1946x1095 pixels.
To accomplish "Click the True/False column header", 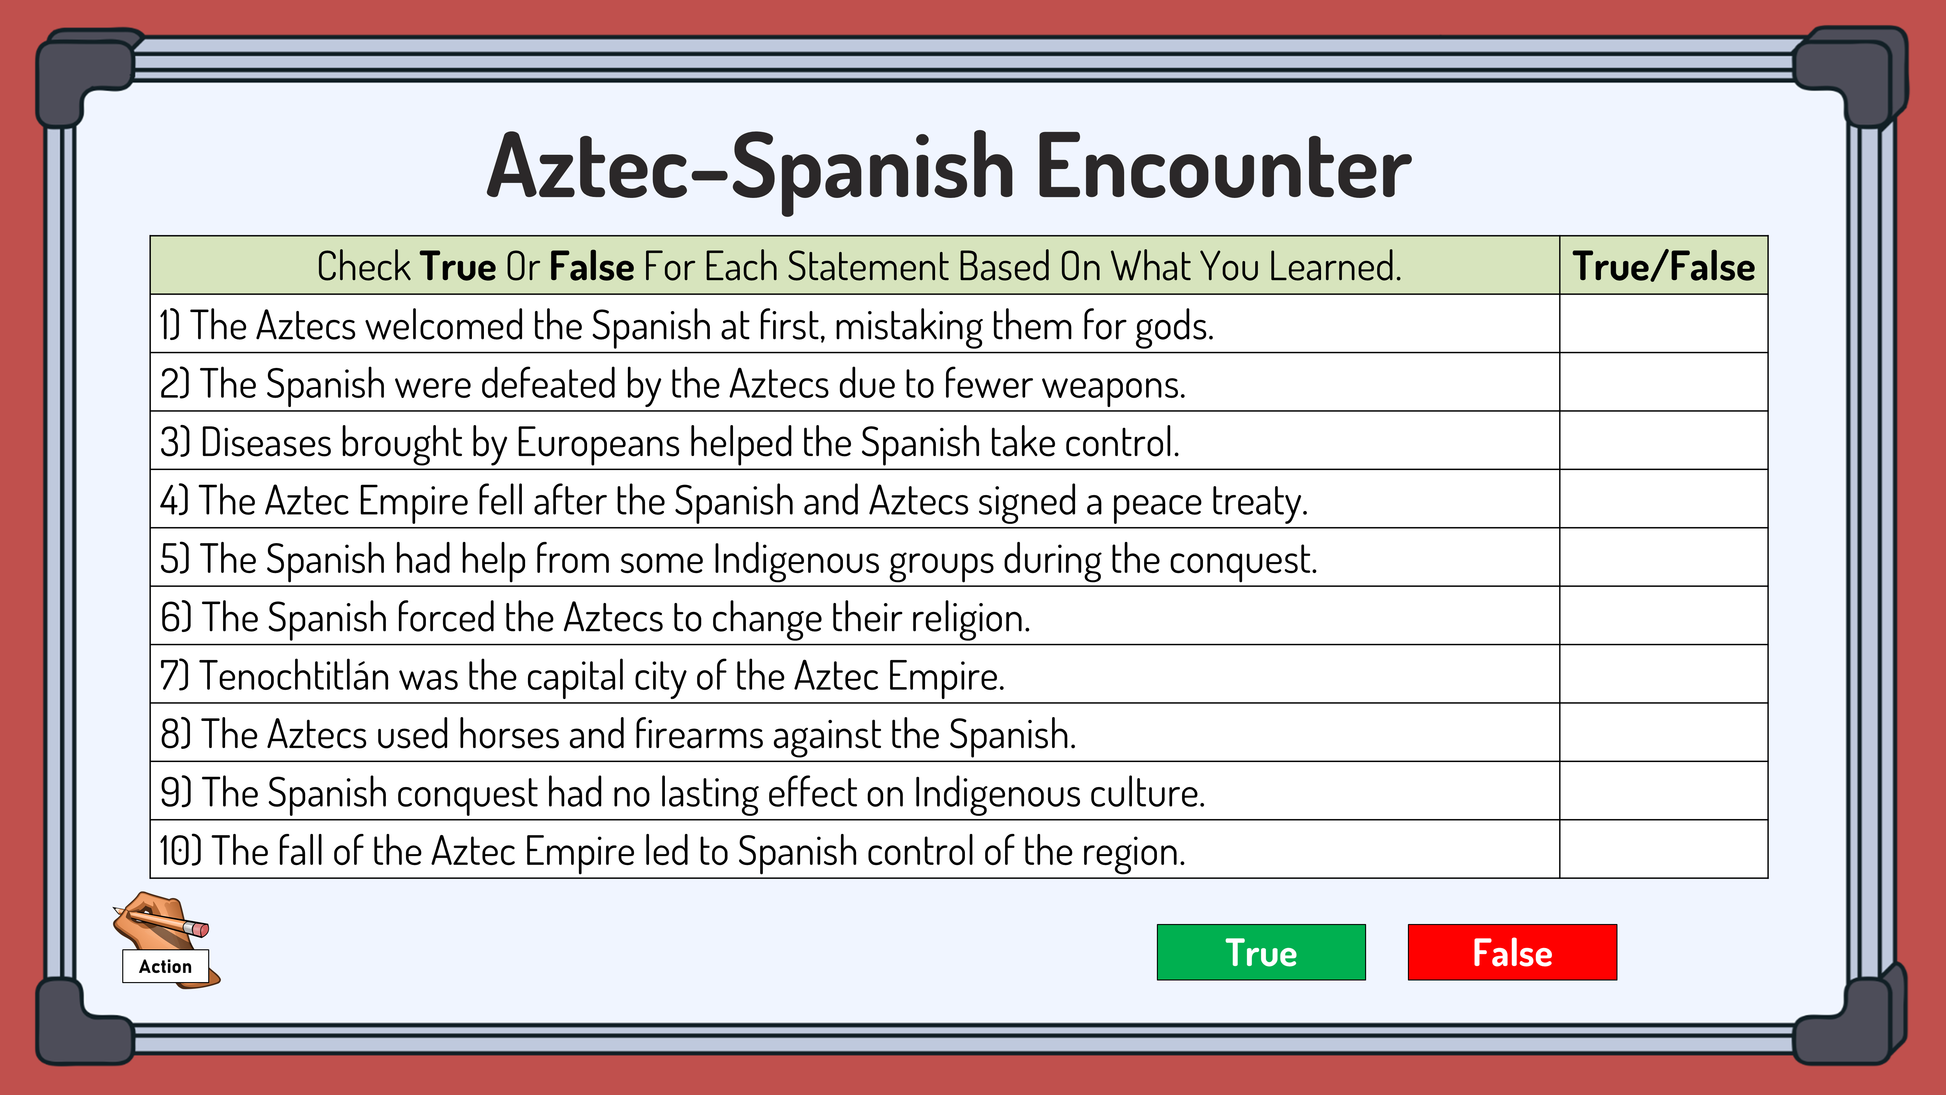I will [x=1663, y=266].
